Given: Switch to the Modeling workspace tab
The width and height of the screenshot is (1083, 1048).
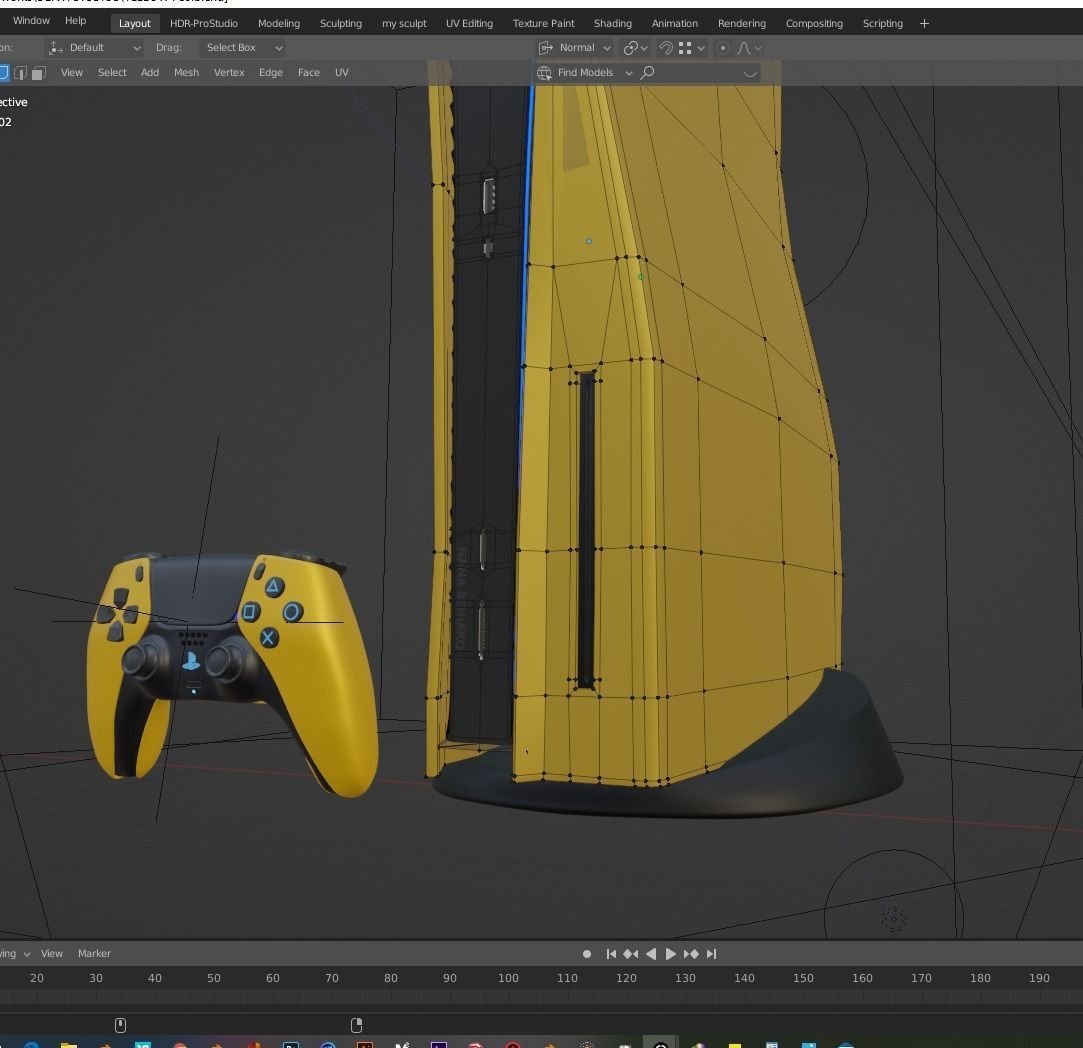Looking at the screenshot, I should pos(279,23).
